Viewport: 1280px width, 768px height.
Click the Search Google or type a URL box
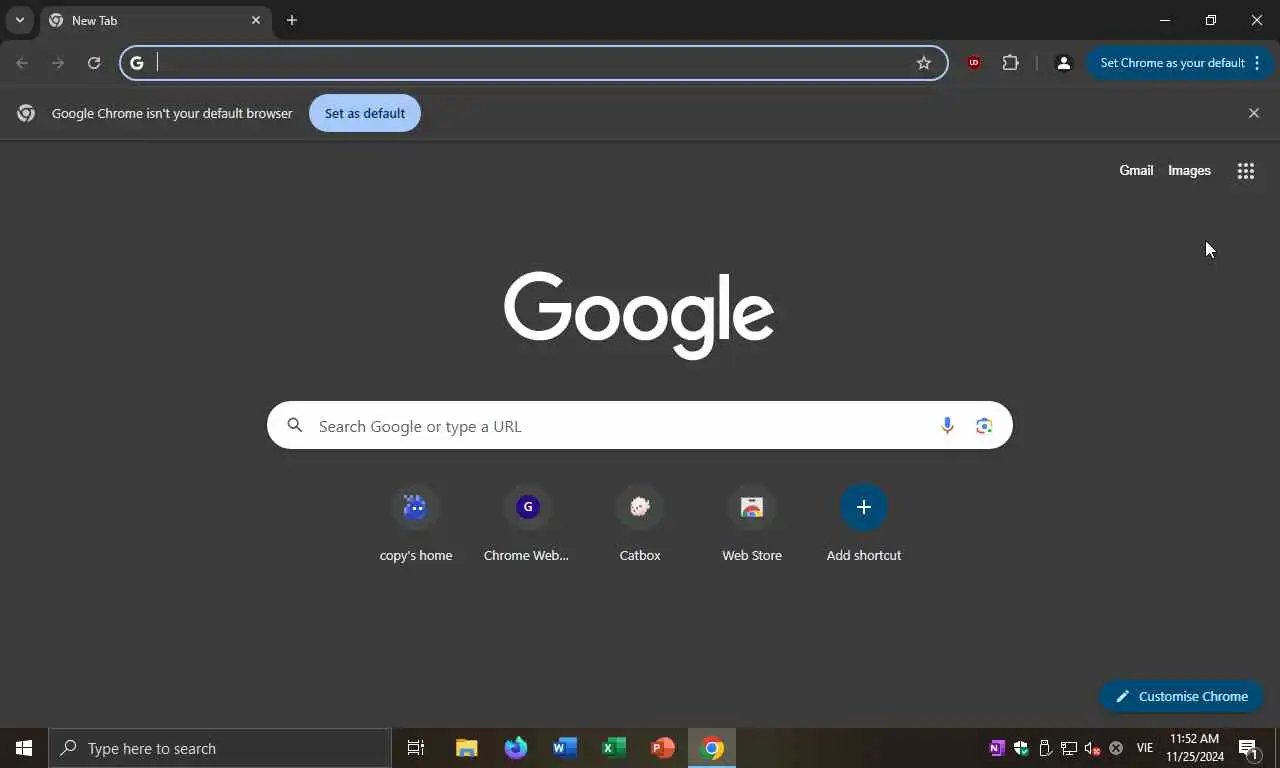[640, 426]
